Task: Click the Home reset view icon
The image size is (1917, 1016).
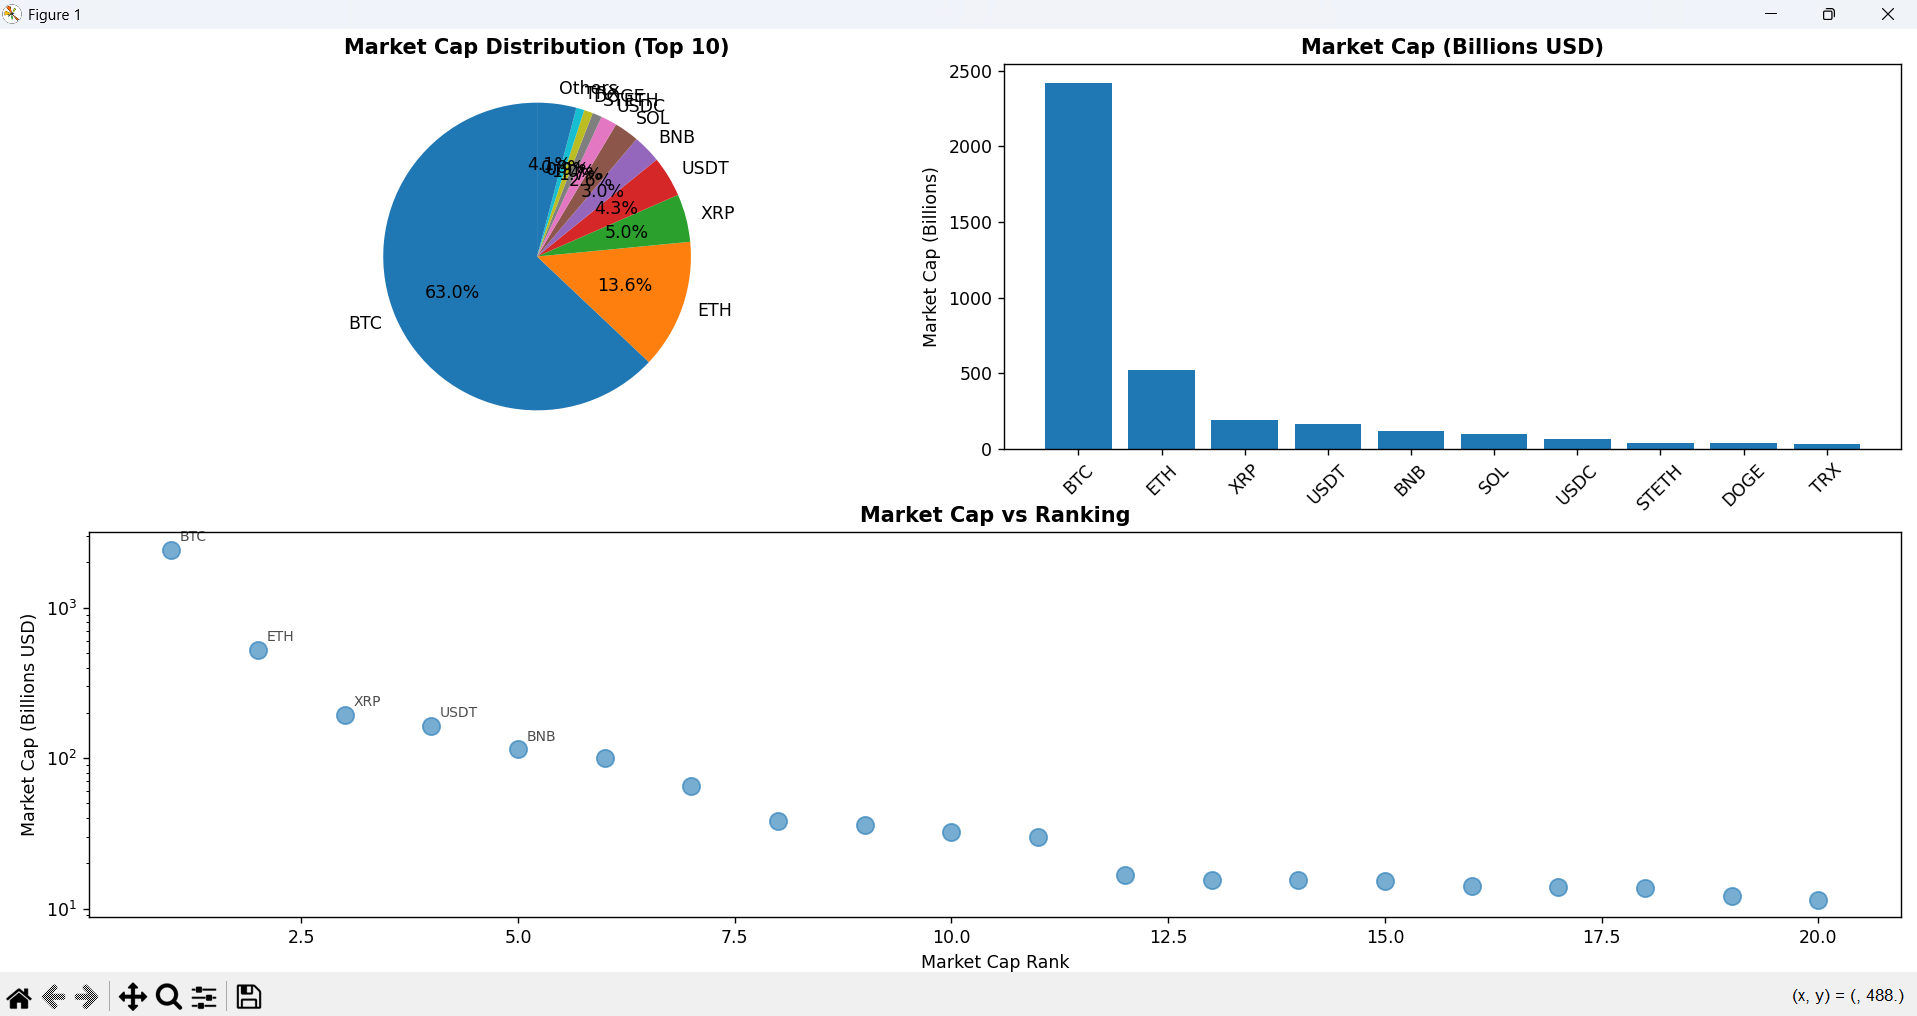Action: tap(19, 997)
